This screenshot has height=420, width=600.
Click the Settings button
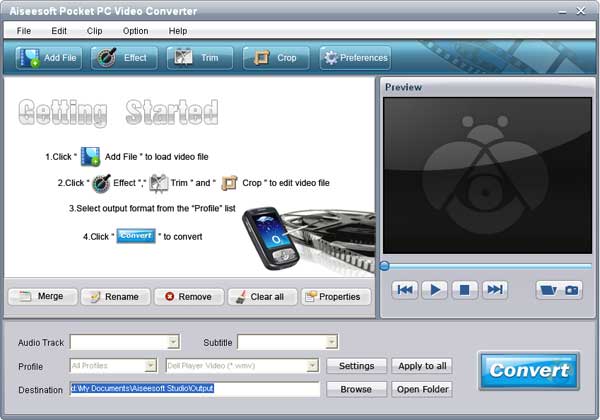click(357, 366)
